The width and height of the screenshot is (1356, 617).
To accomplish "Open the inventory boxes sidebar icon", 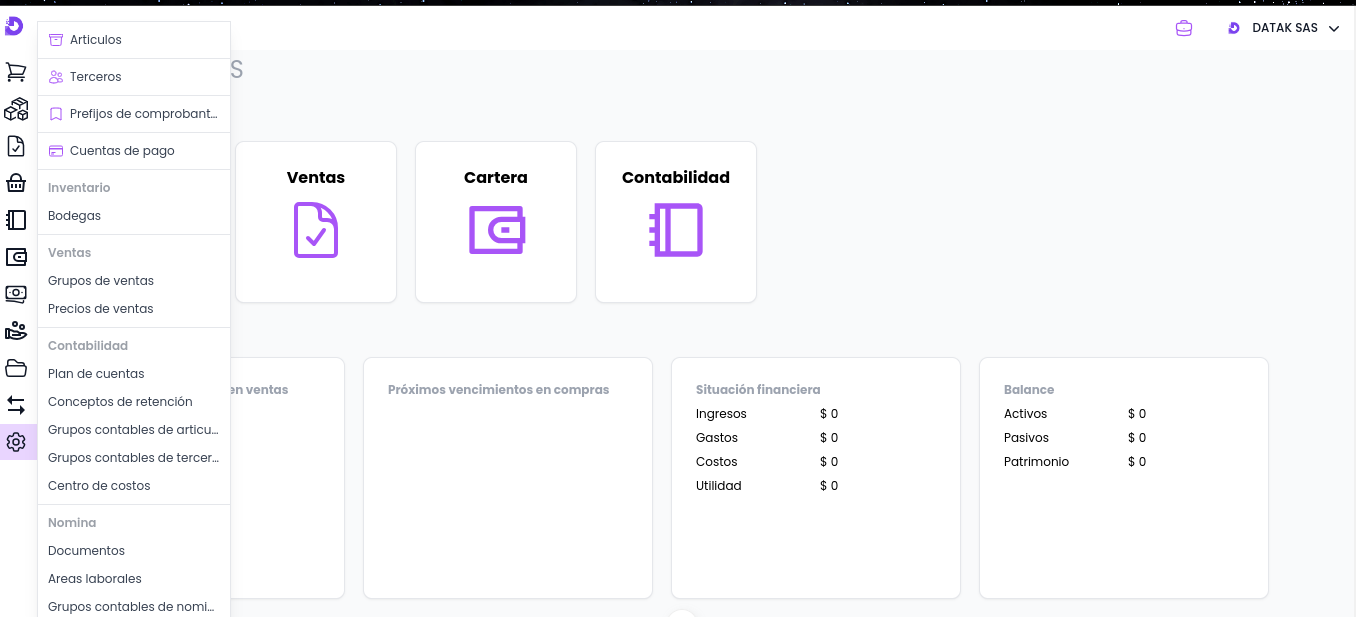I will (x=16, y=109).
